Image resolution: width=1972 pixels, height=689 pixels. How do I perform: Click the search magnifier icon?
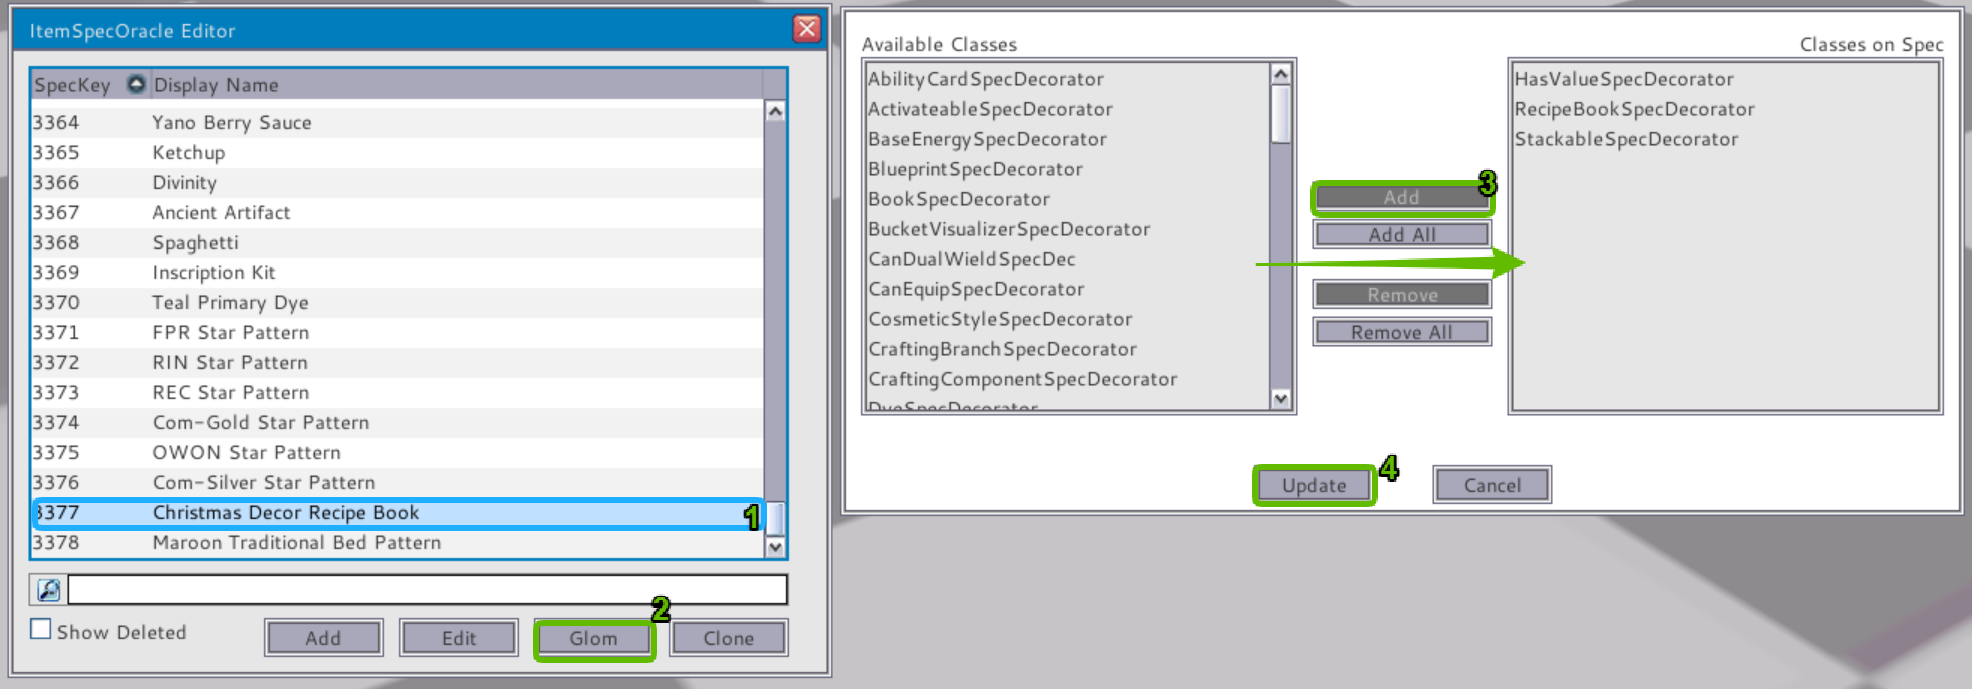48,590
